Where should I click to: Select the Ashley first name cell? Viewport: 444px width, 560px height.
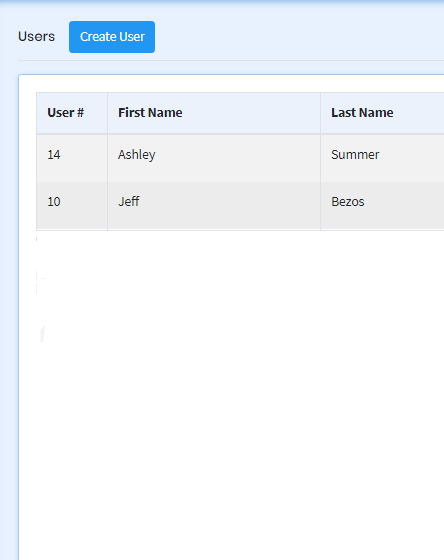214,158
